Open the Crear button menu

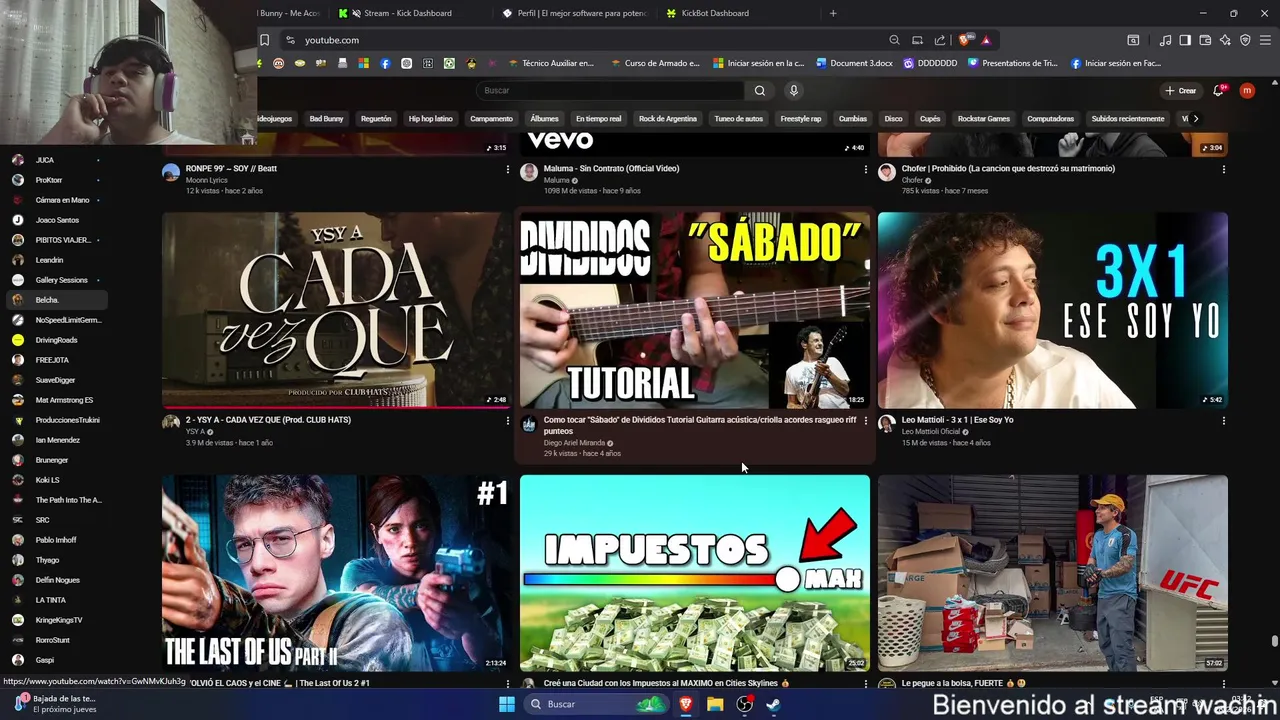[1181, 91]
